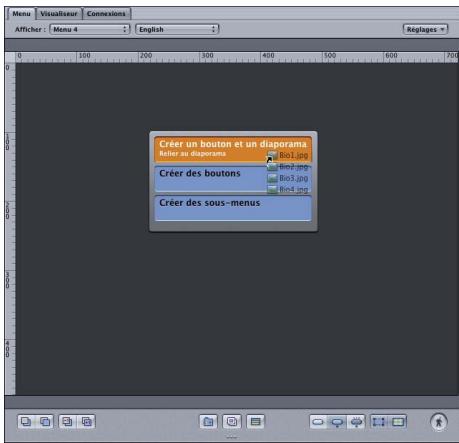Open the English language dropdown

tap(177, 29)
